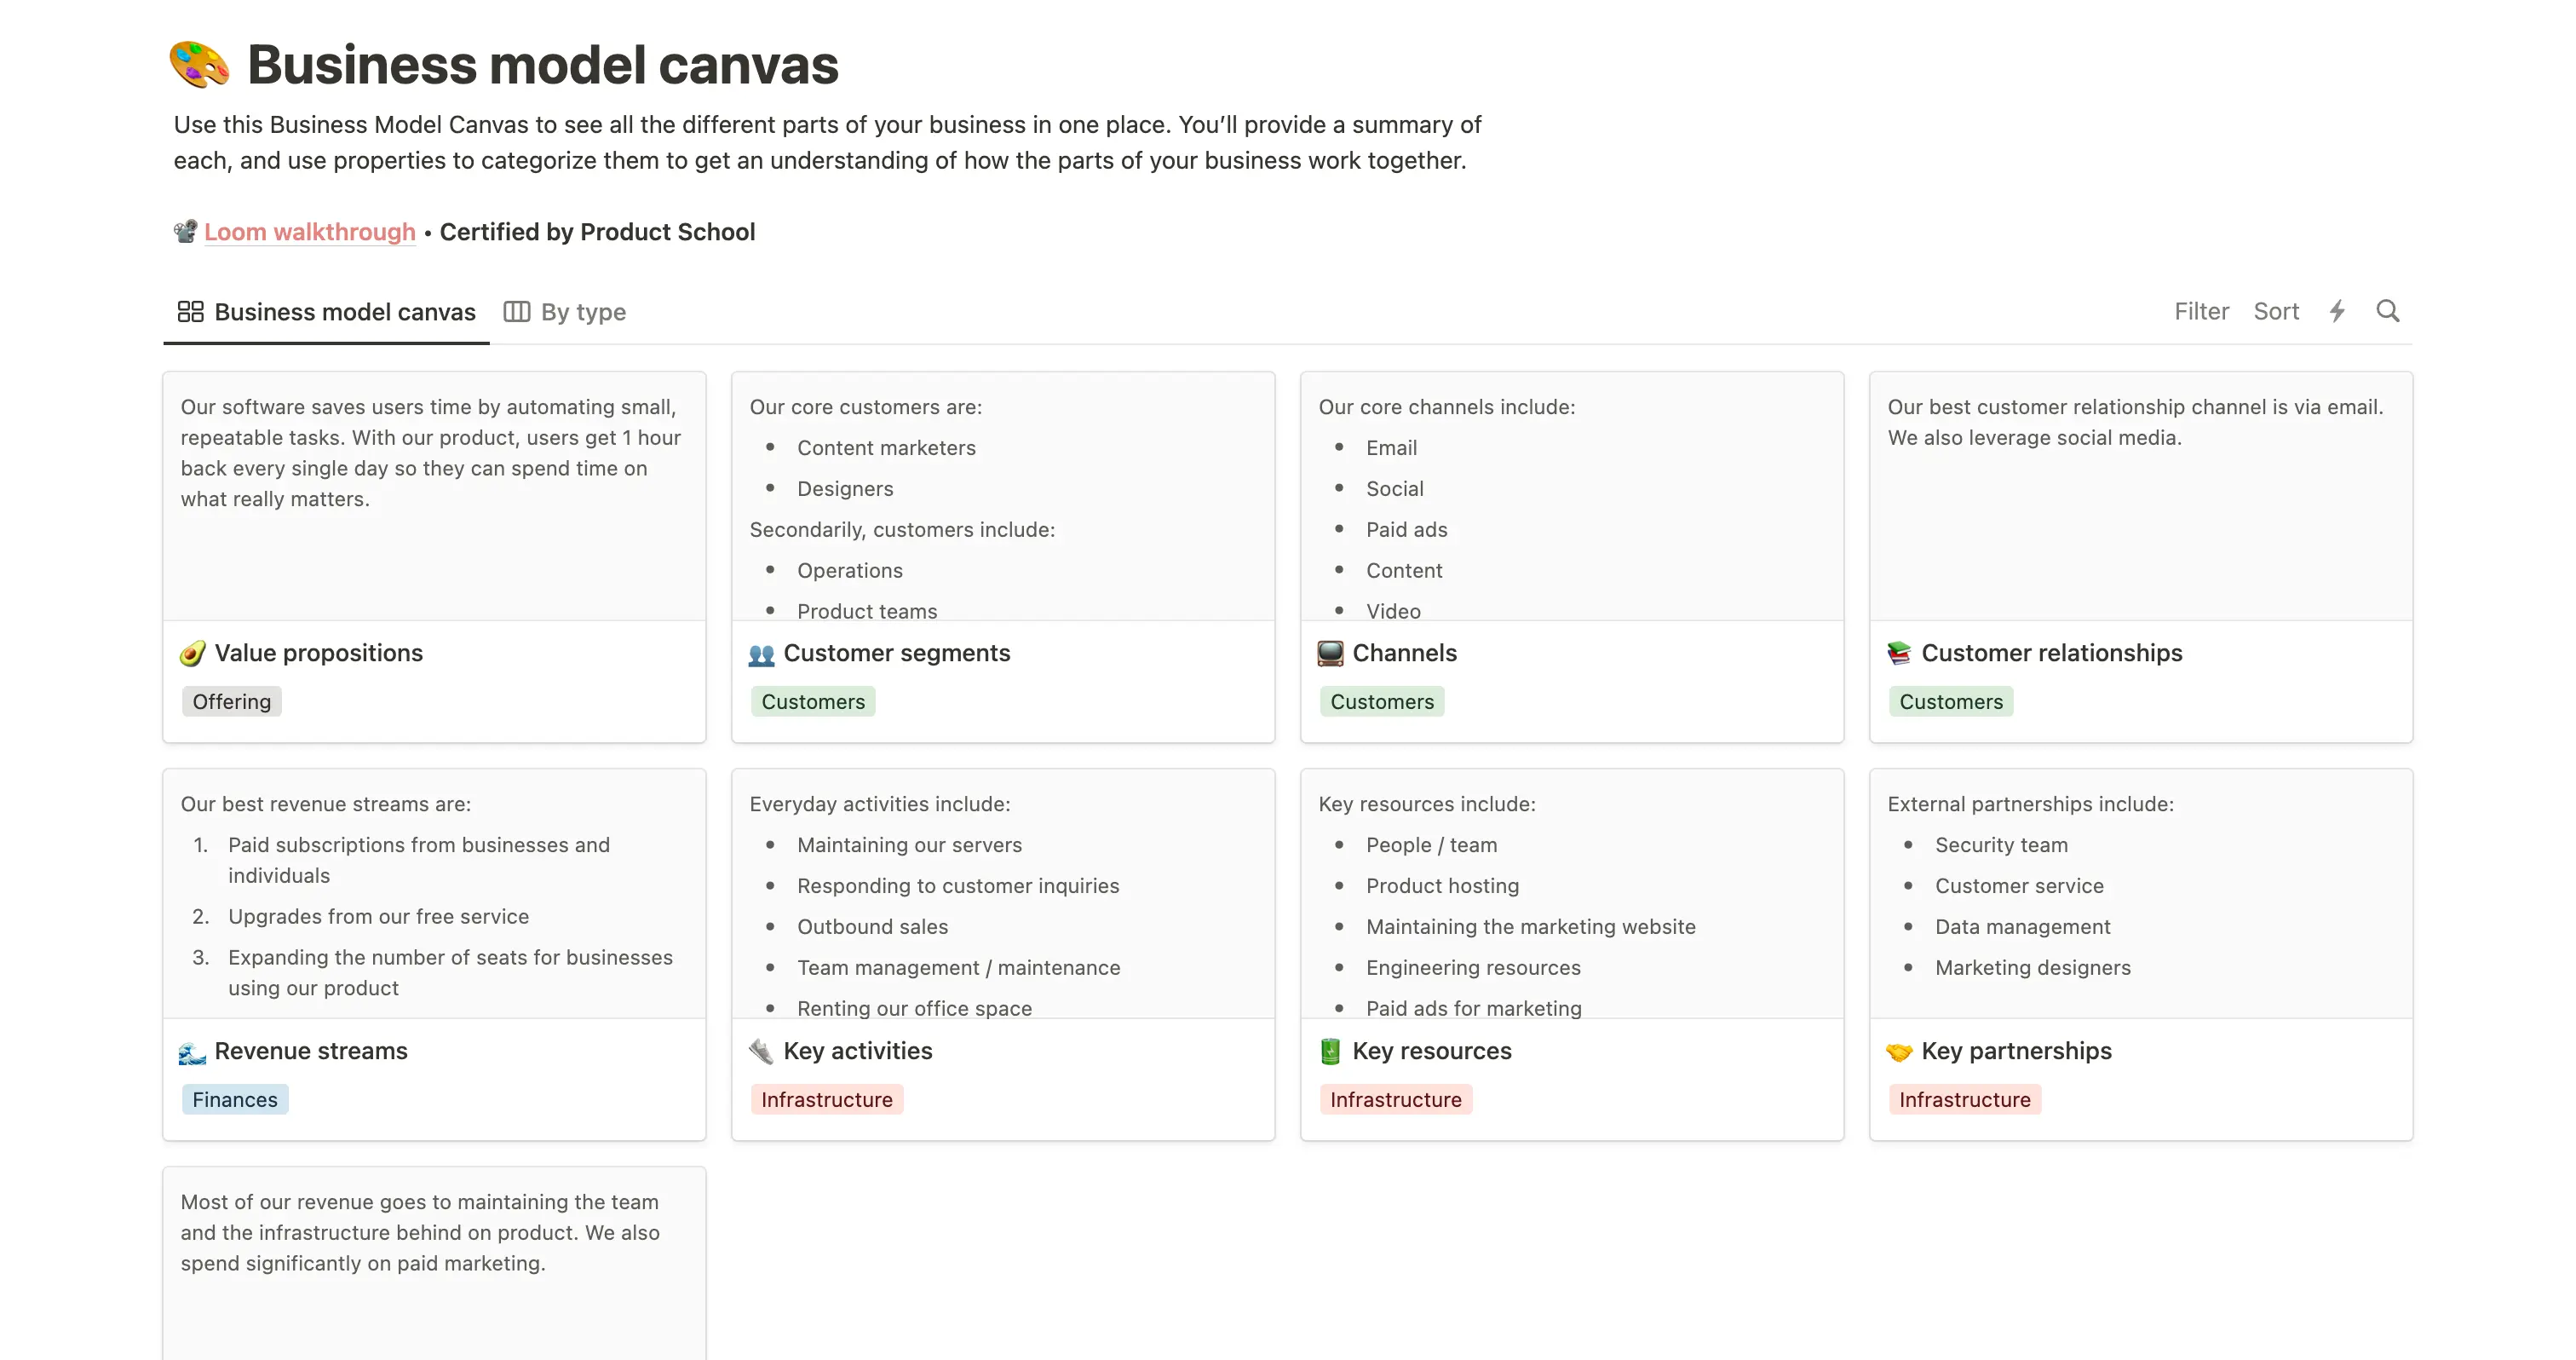Click the palette emoji page icon
The image size is (2576, 1360).
point(200,64)
